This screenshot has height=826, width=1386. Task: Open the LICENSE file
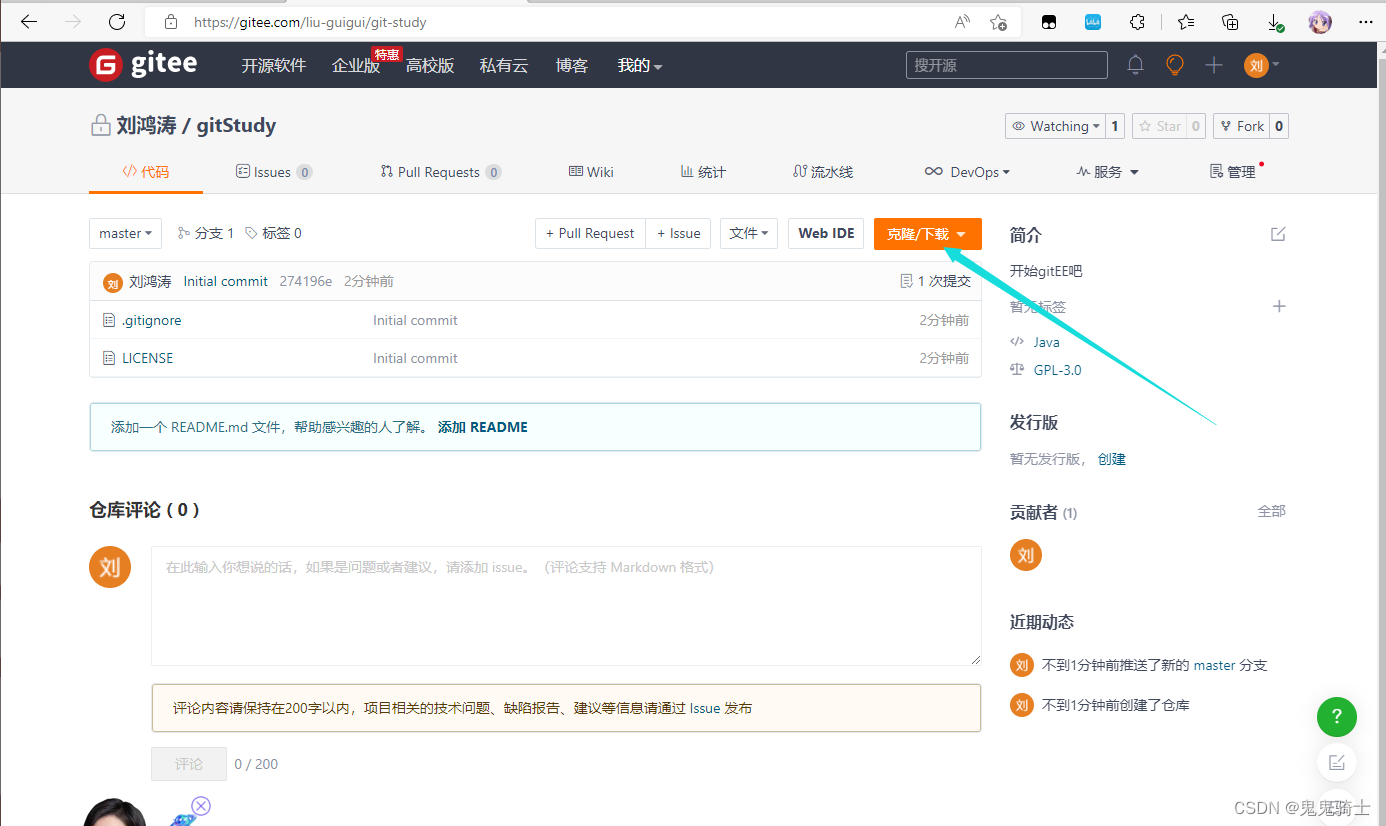(x=147, y=358)
